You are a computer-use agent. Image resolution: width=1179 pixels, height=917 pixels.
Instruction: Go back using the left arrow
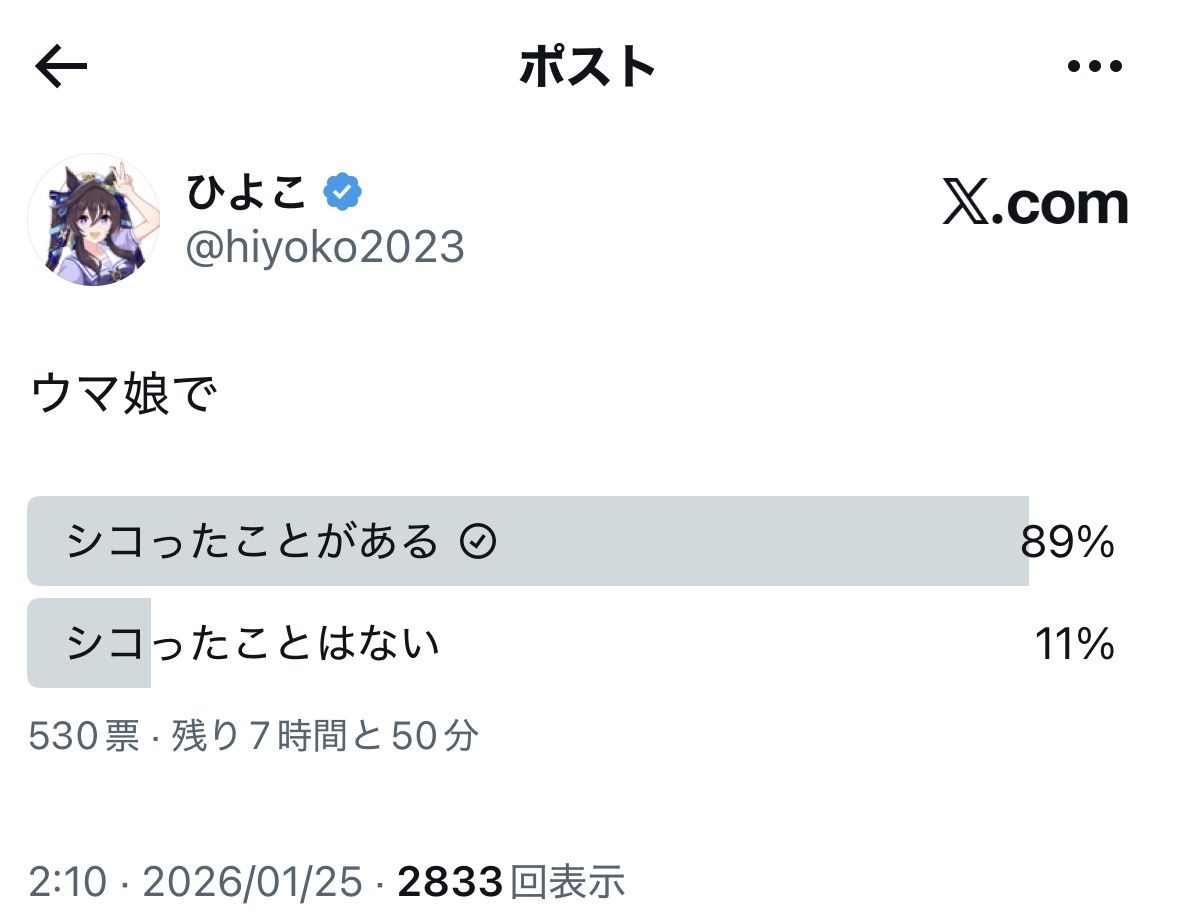click(x=61, y=67)
